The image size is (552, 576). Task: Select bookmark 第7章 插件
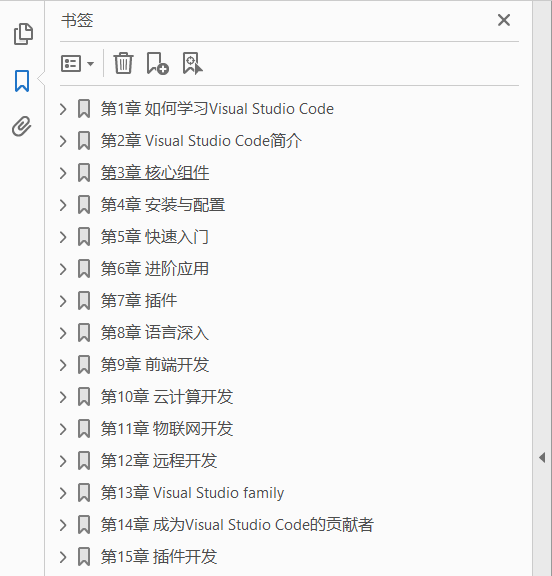point(139,300)
